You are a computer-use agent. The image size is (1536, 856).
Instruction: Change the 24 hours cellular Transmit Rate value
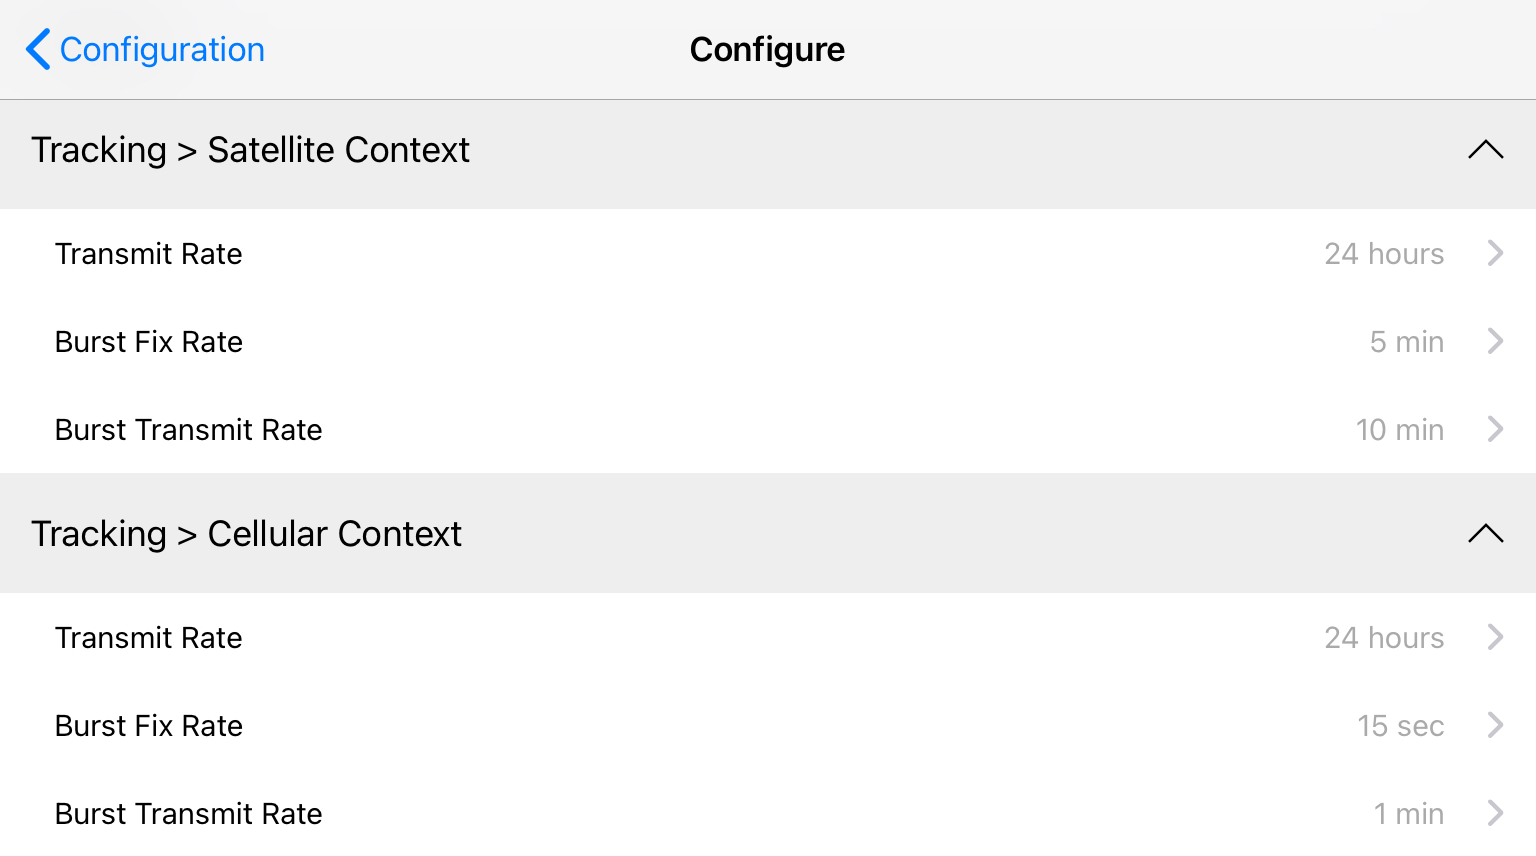pyautogui.click(x=1384, y=638)
